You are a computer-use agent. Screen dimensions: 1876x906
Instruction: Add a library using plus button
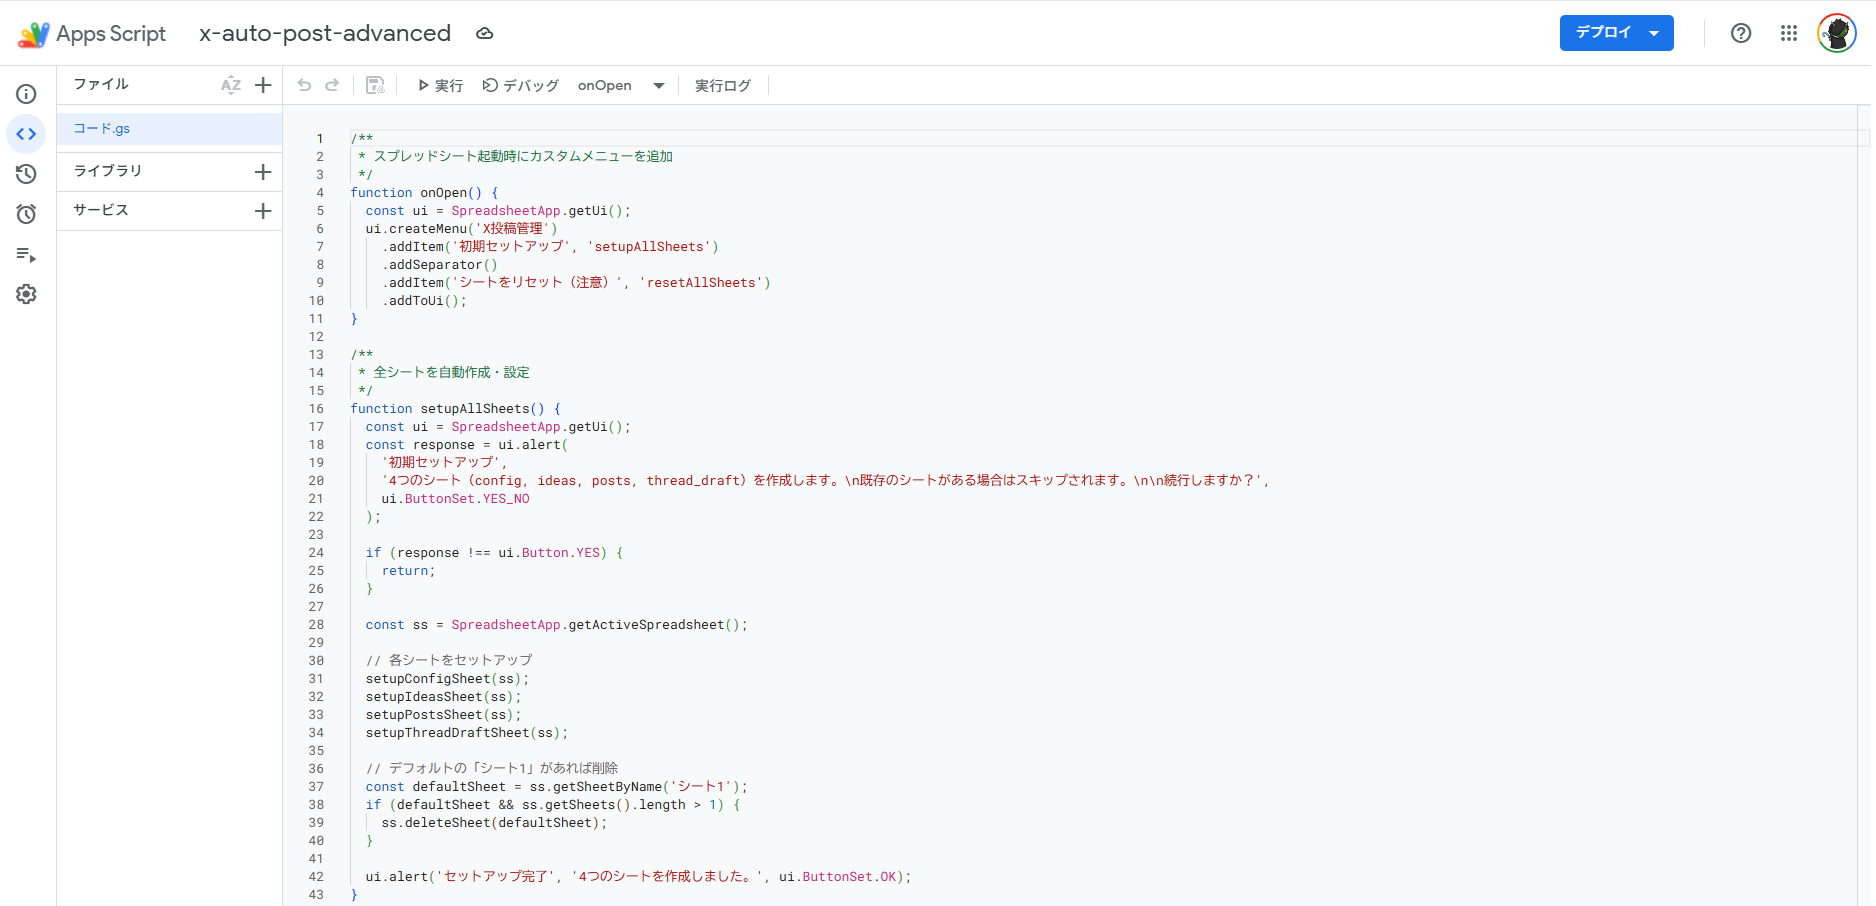tap(263, 172)
